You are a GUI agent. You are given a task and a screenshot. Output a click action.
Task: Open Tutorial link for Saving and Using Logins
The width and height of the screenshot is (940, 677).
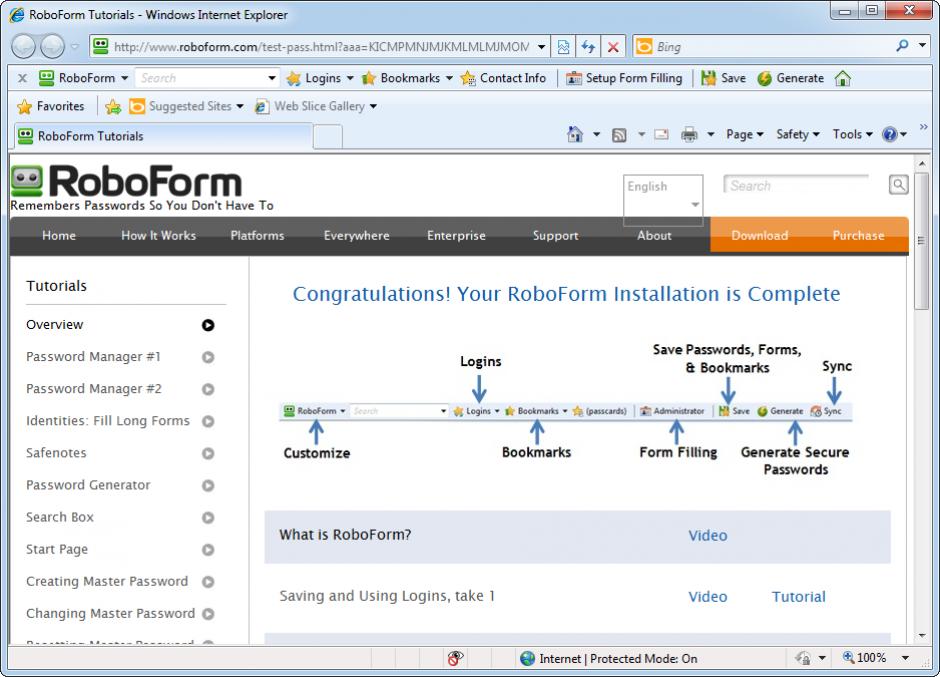click(x=799, y=597)
